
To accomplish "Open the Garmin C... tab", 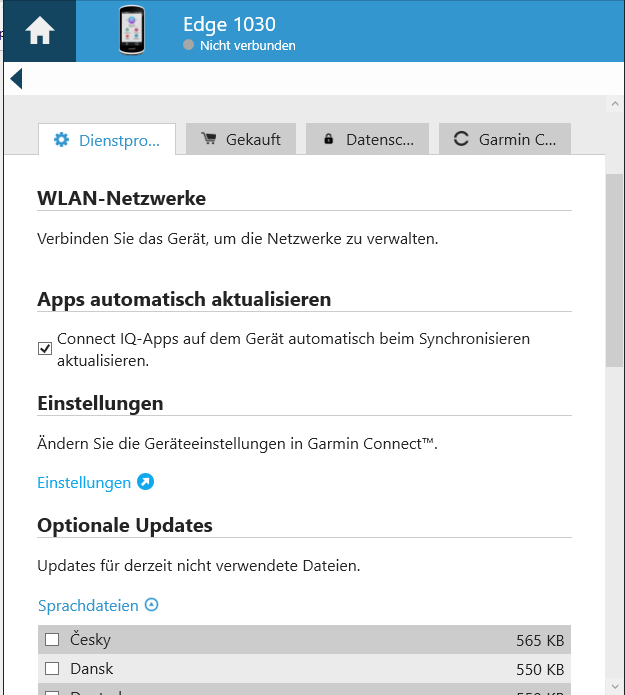I will tap(505, 140).
